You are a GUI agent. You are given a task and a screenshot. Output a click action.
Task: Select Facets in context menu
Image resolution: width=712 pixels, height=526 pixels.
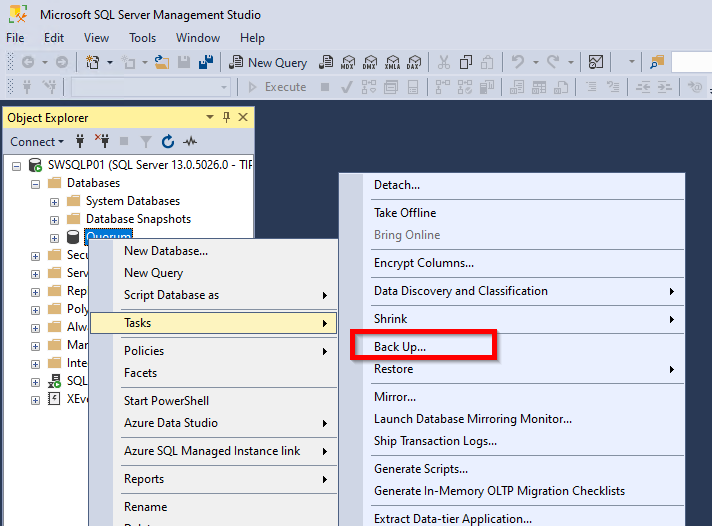click(x=213, y=373)
